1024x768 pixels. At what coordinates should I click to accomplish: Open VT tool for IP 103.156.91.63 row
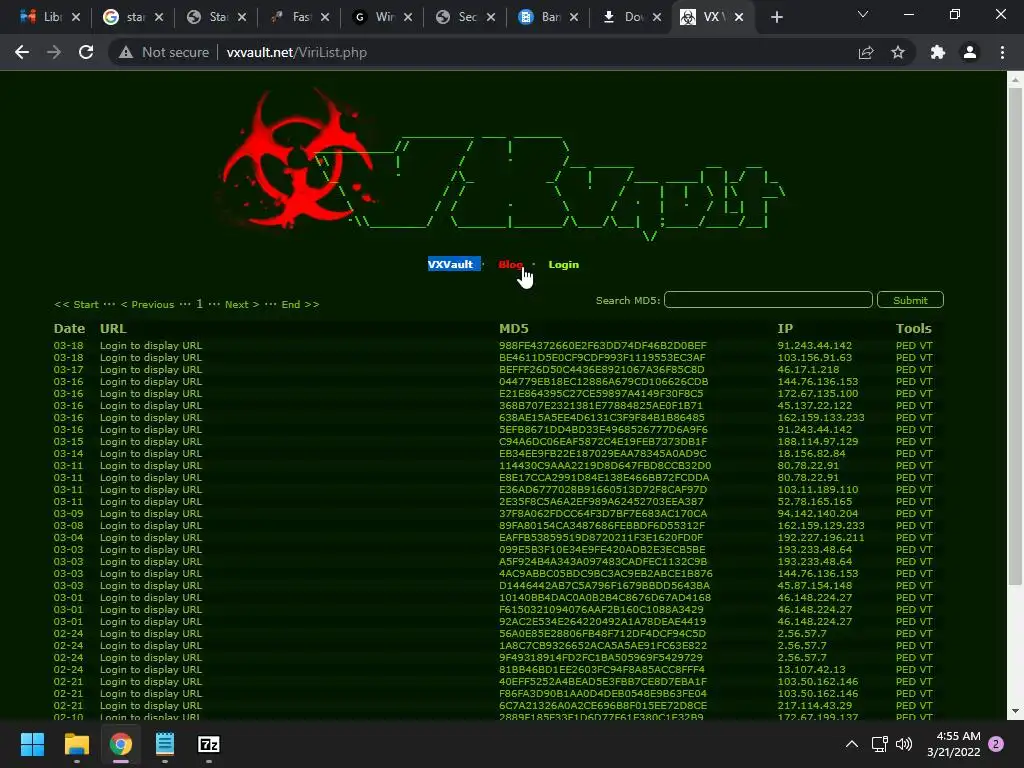click(x=926, y=357)
